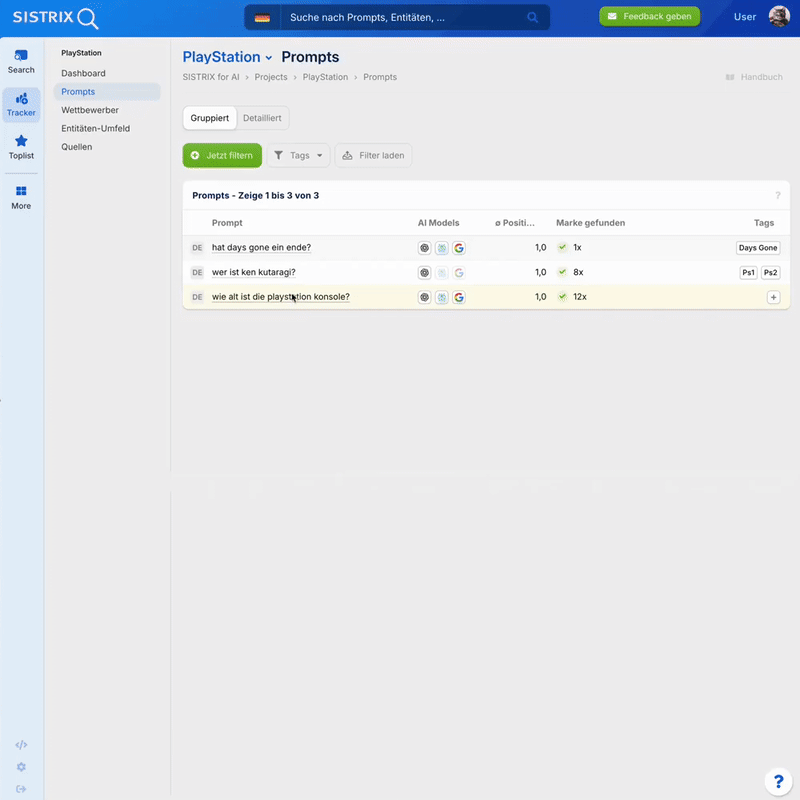800x800 pixels.
Task: Click the magnifier icon in search bar
Action: (x=533, y=17)
